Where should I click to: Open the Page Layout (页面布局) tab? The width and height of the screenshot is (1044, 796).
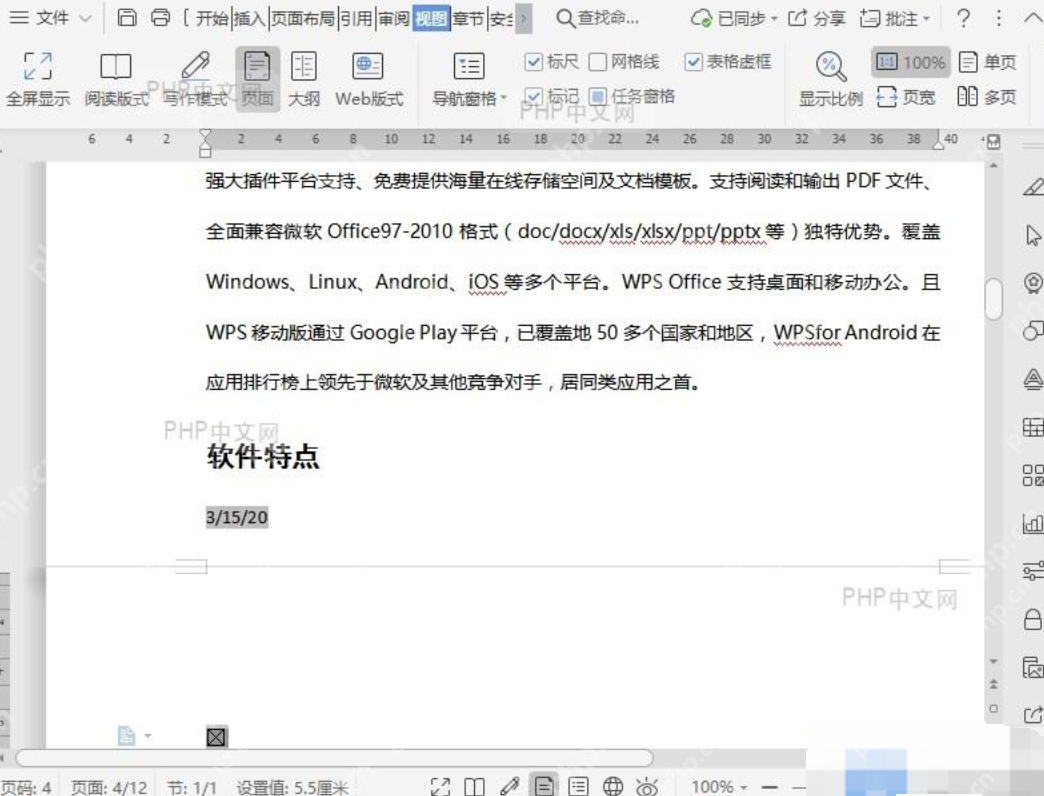303,19
